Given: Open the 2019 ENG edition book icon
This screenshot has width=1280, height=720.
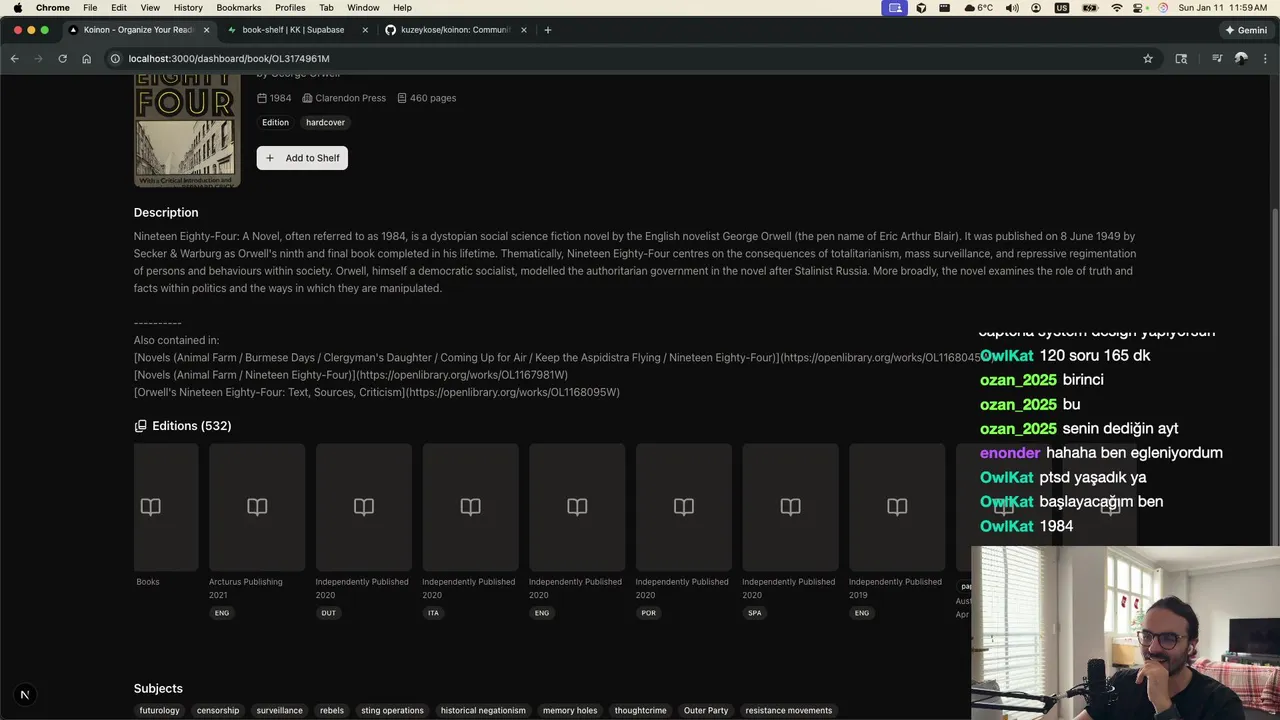Looking at the screenshot, I should [x=897, y=507].
